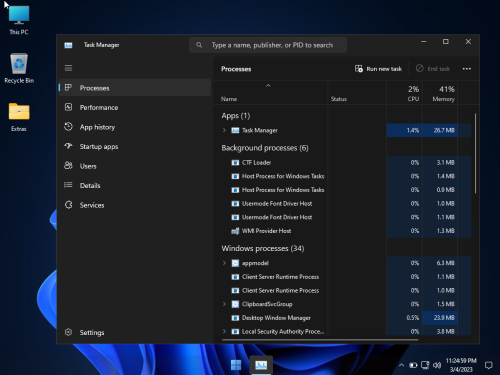500x375 pixels.
Task: Open the hamburger navigation menu
Action: pyautogui.click(x=68, y=68)
